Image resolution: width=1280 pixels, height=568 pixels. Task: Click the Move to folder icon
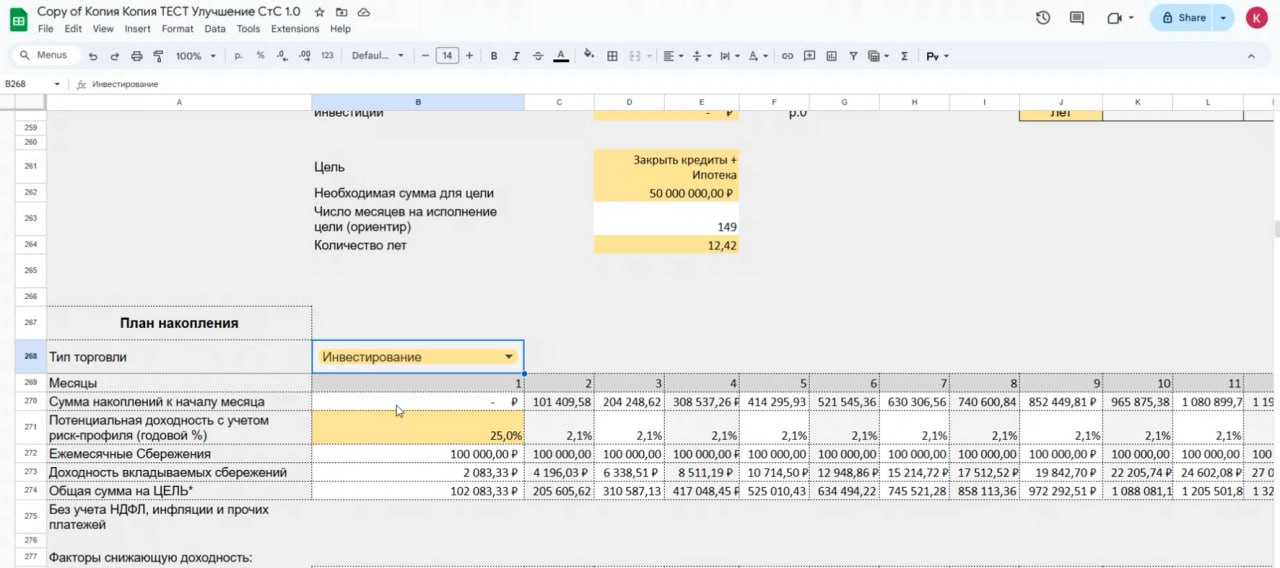342,12
